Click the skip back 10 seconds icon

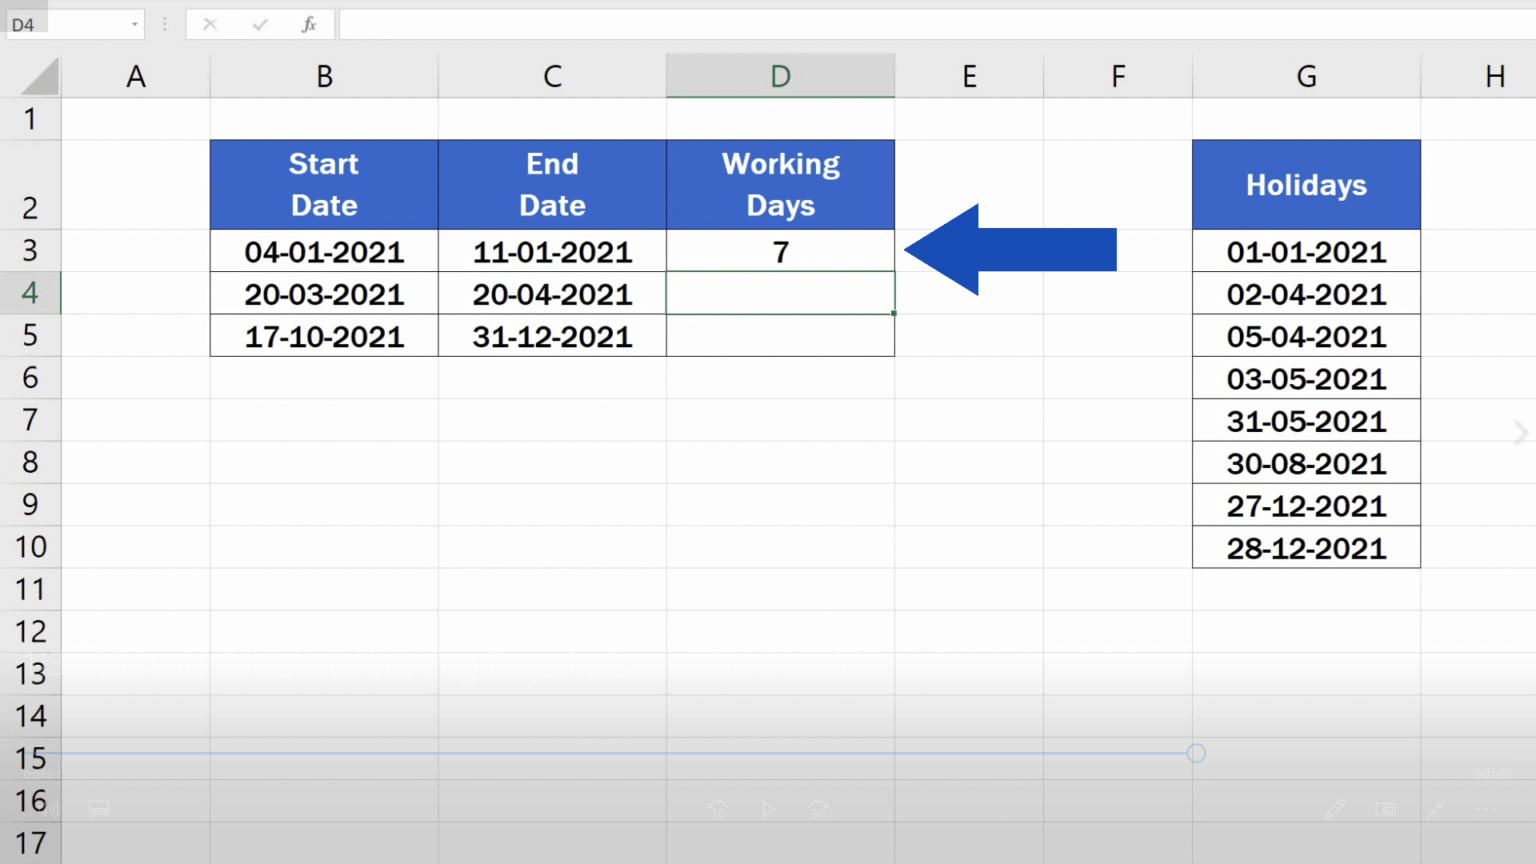(x=717, y=809)
